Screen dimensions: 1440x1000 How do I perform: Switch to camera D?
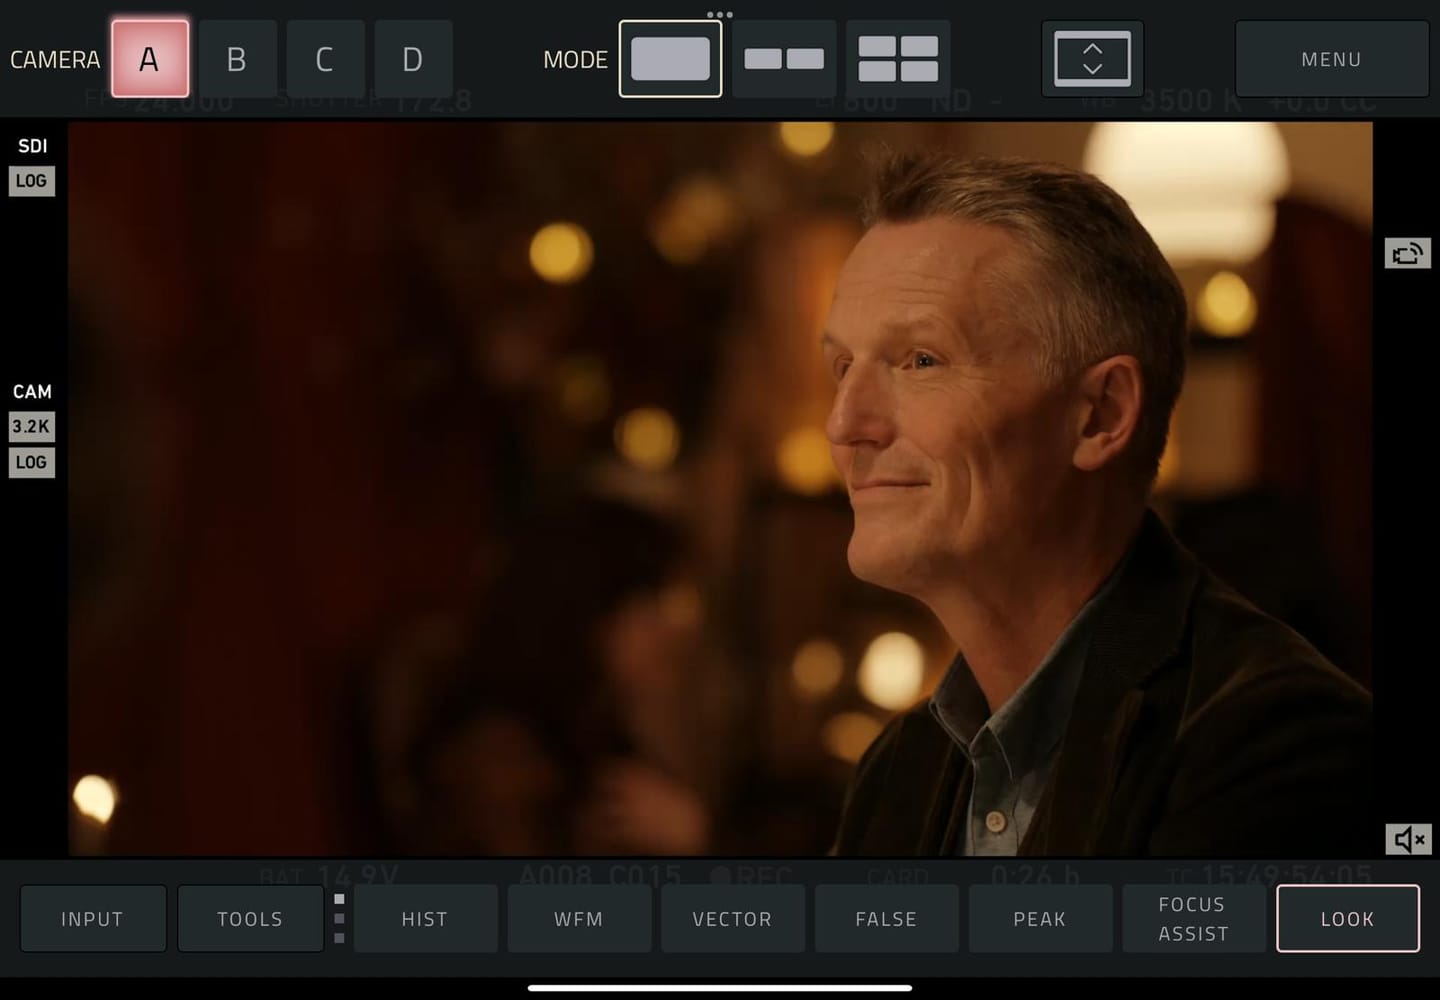click(x=413, y=59)
